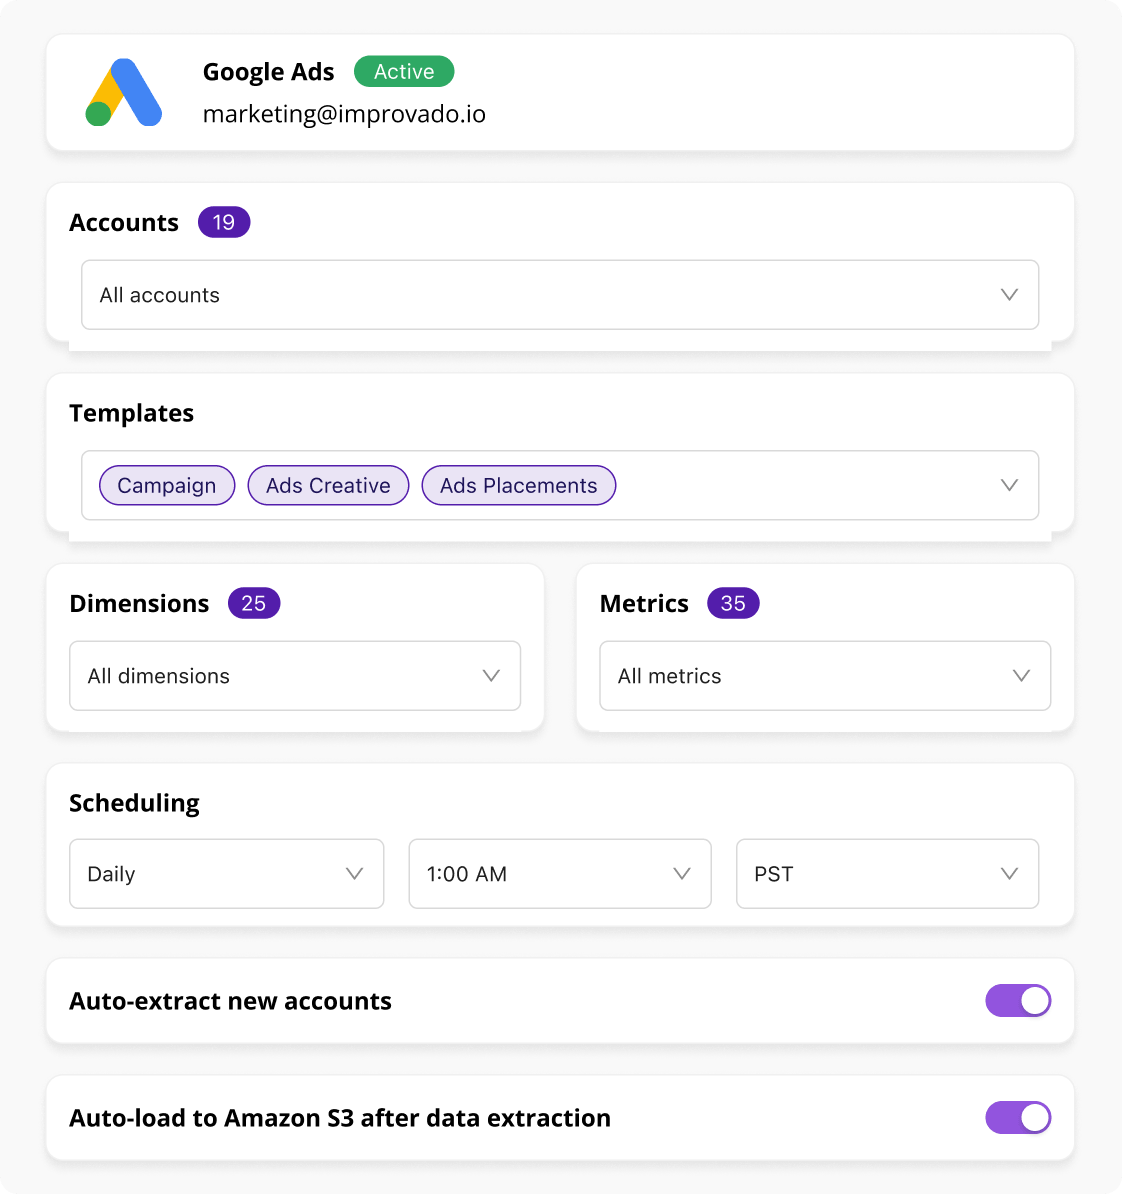Click the chevron in All accounts field

[x=1009, y=295]
